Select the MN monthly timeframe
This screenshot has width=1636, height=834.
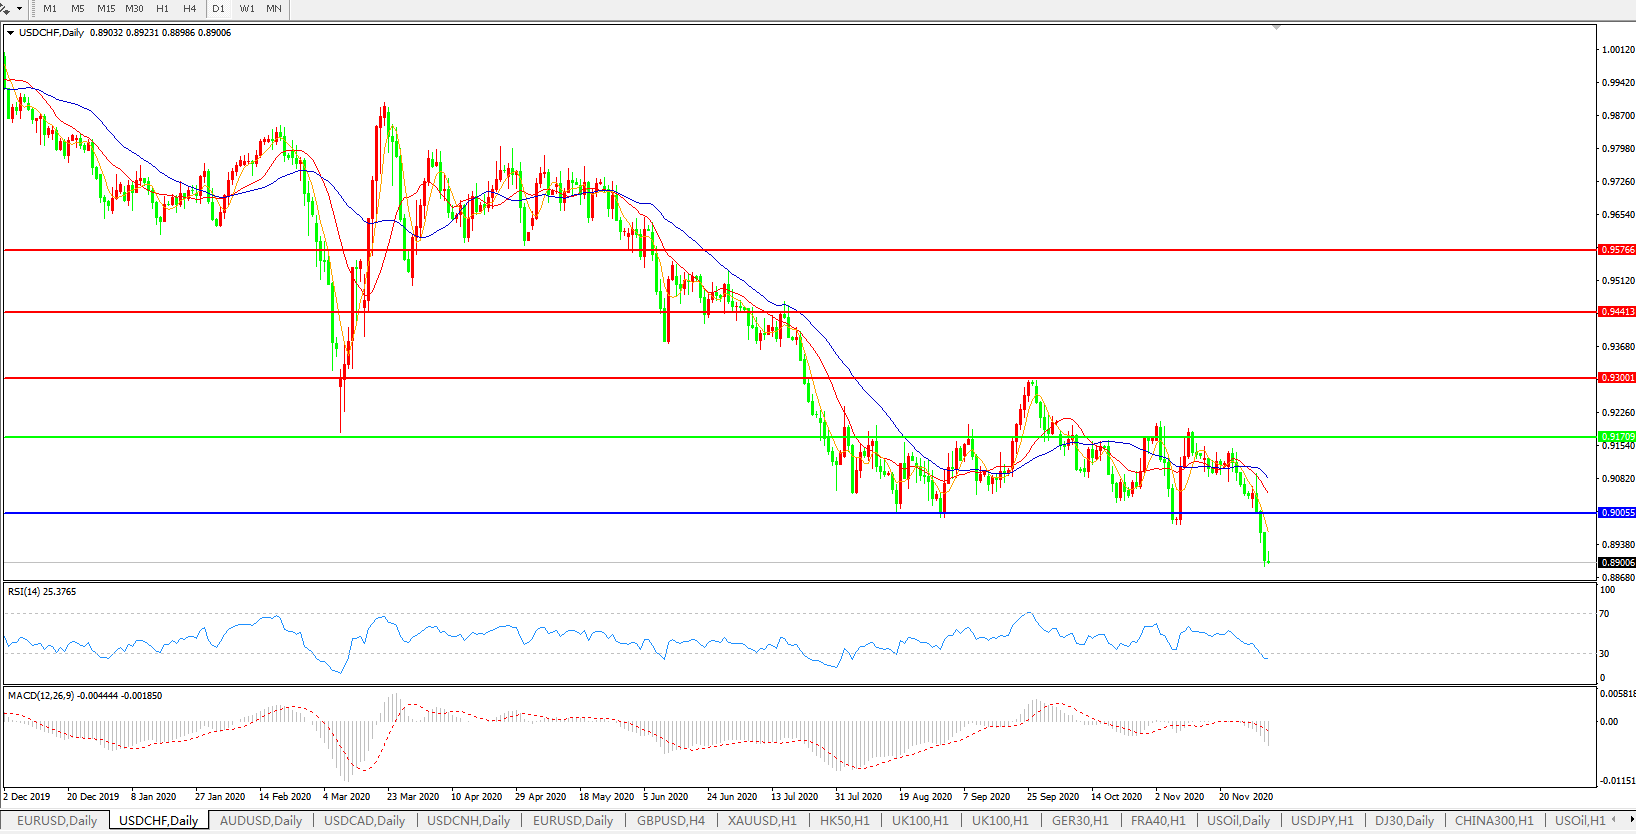tap(274, 9)
